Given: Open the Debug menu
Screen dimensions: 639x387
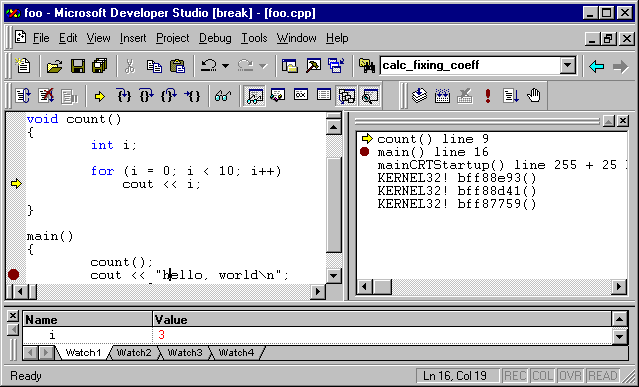Looking at the screenshot, I should coord(215,38).
